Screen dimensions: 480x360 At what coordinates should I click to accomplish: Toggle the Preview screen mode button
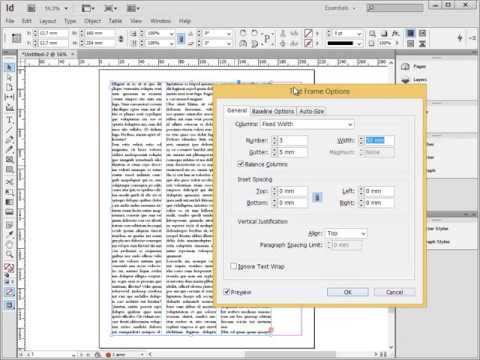coord(9,305)
